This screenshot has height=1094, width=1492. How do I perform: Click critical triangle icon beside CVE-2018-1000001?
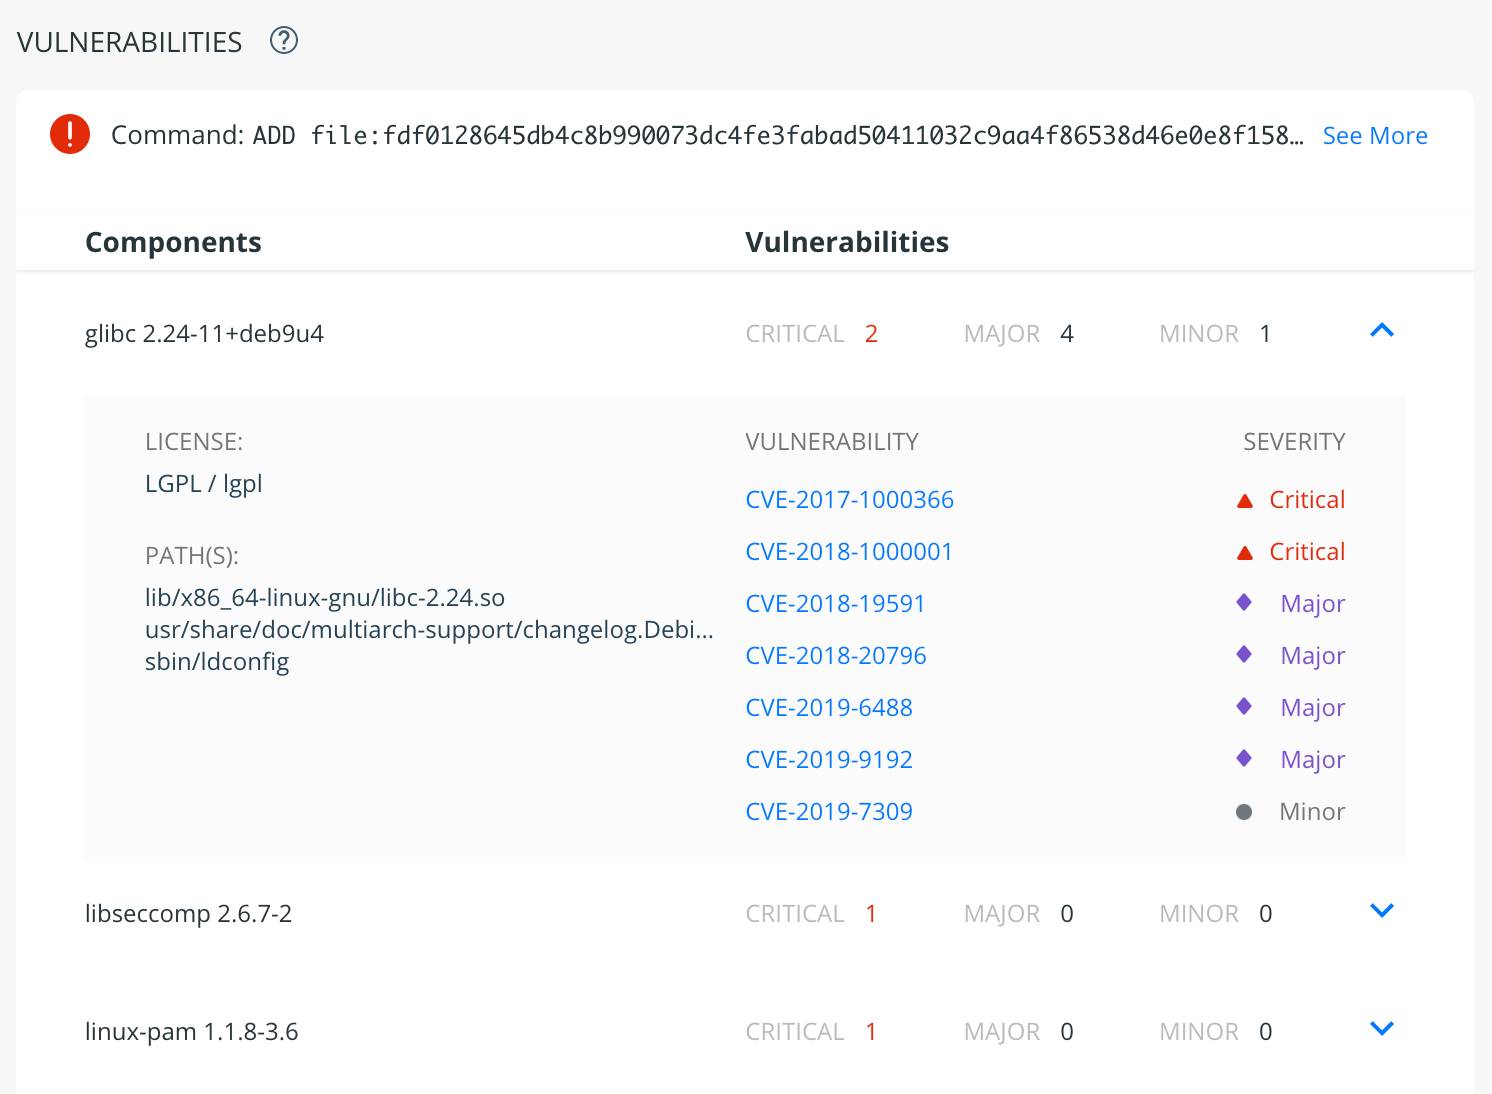tap(1245, 553)
